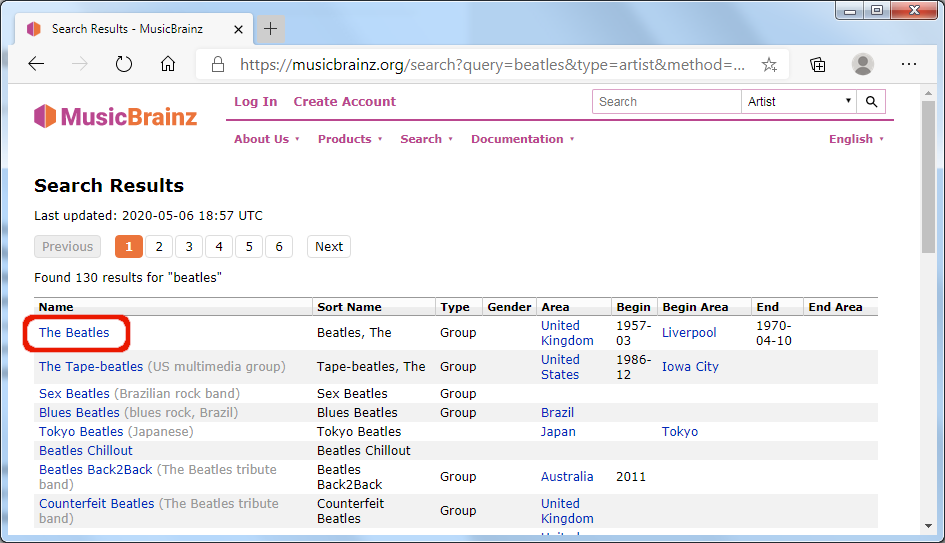Open Sex Beatles artist link

pyautogui.click(x=74, y=394)
